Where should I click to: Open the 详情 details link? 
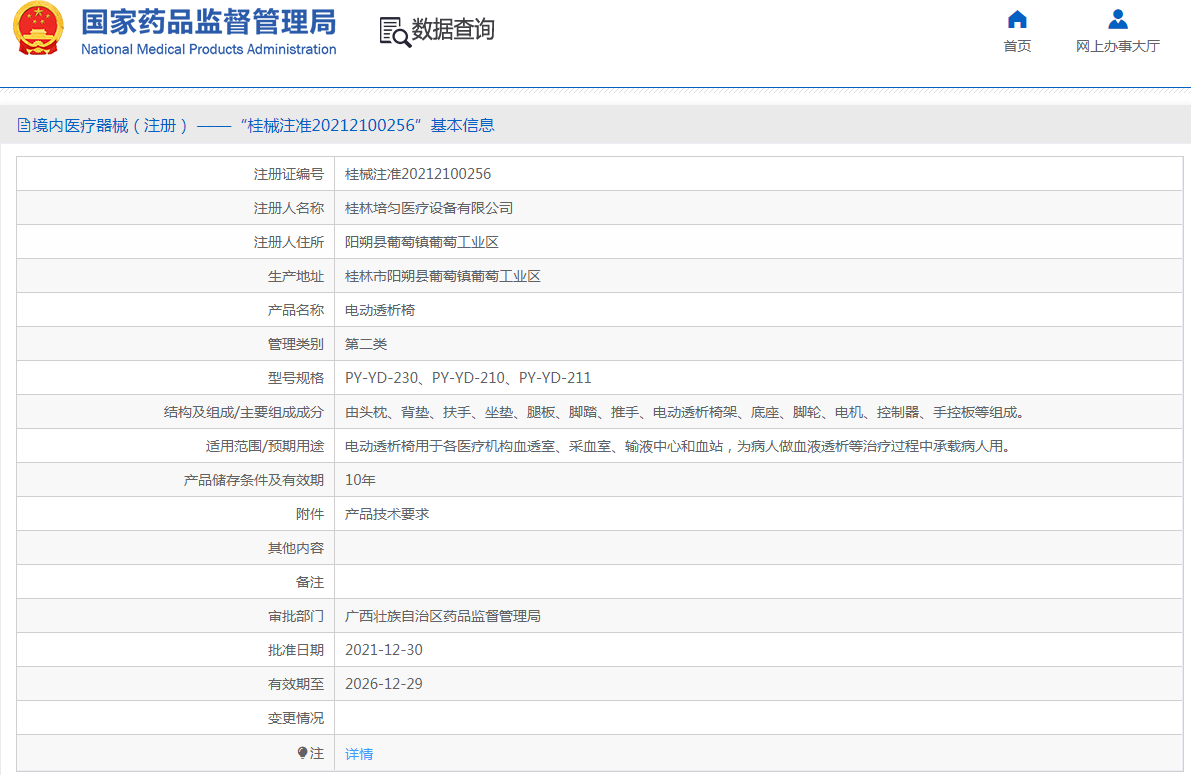(x=359, y=754)
